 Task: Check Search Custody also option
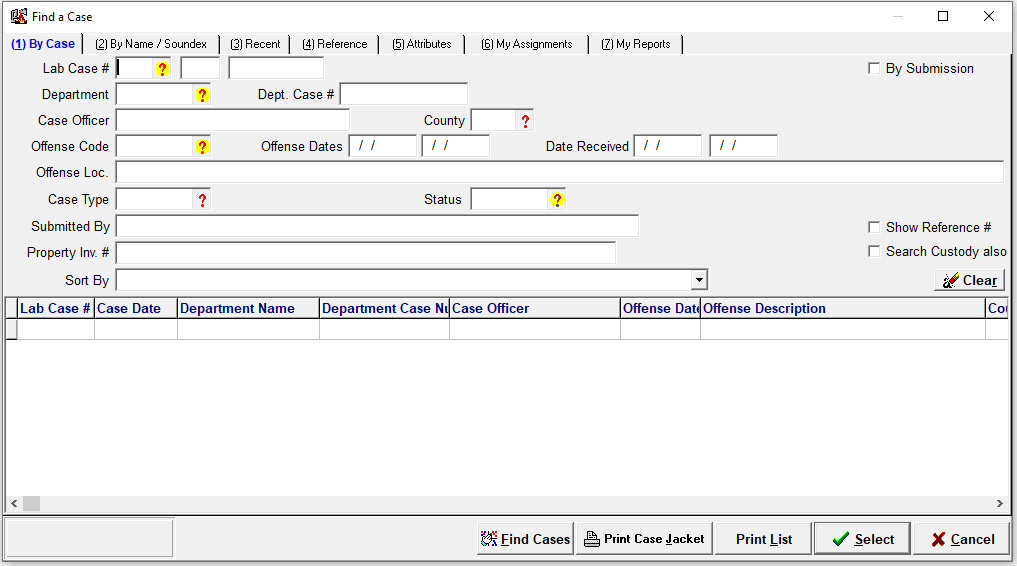coord(874,251)
